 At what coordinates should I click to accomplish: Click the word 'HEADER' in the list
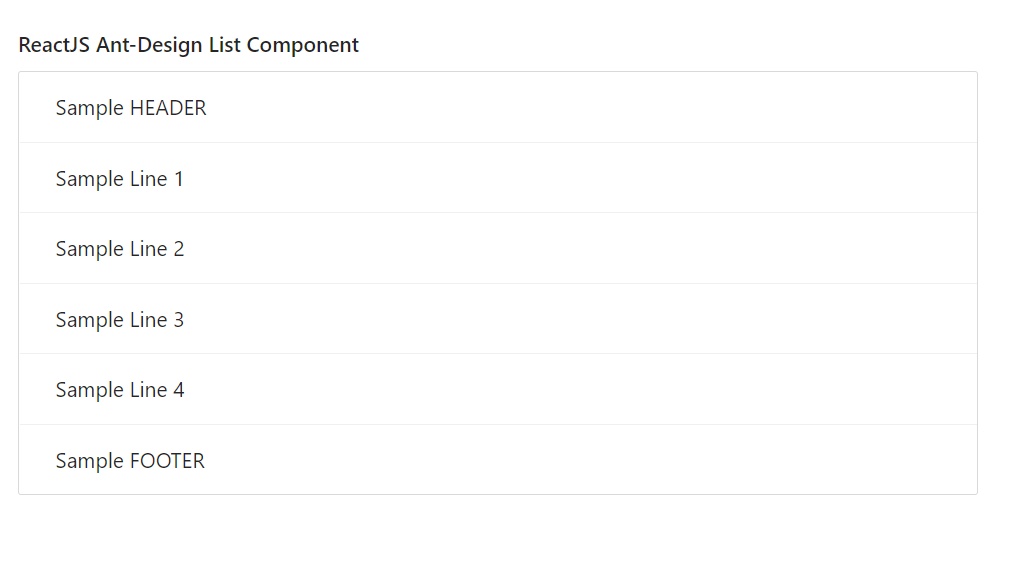pos(168,108)
